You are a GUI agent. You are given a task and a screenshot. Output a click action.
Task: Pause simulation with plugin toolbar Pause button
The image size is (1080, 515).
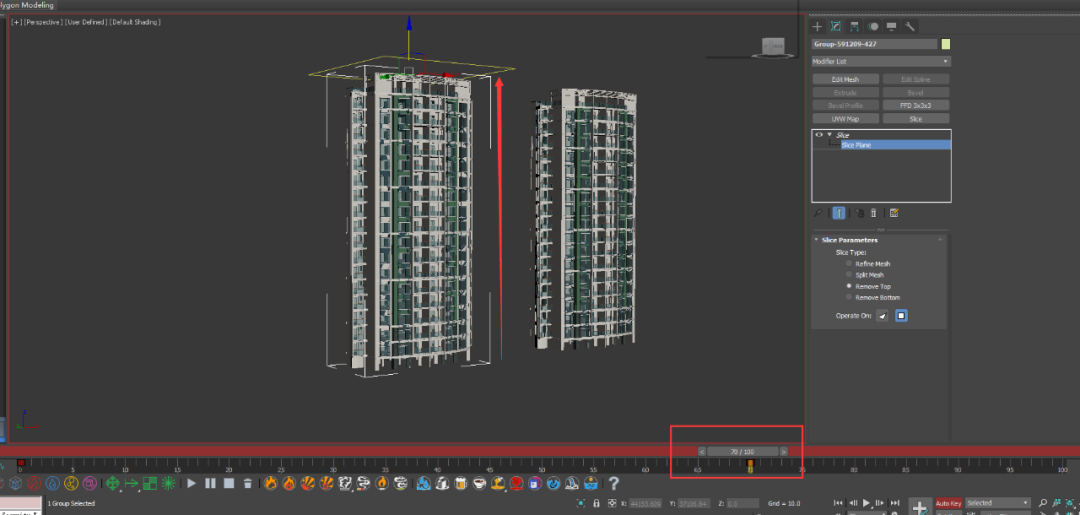210,483
